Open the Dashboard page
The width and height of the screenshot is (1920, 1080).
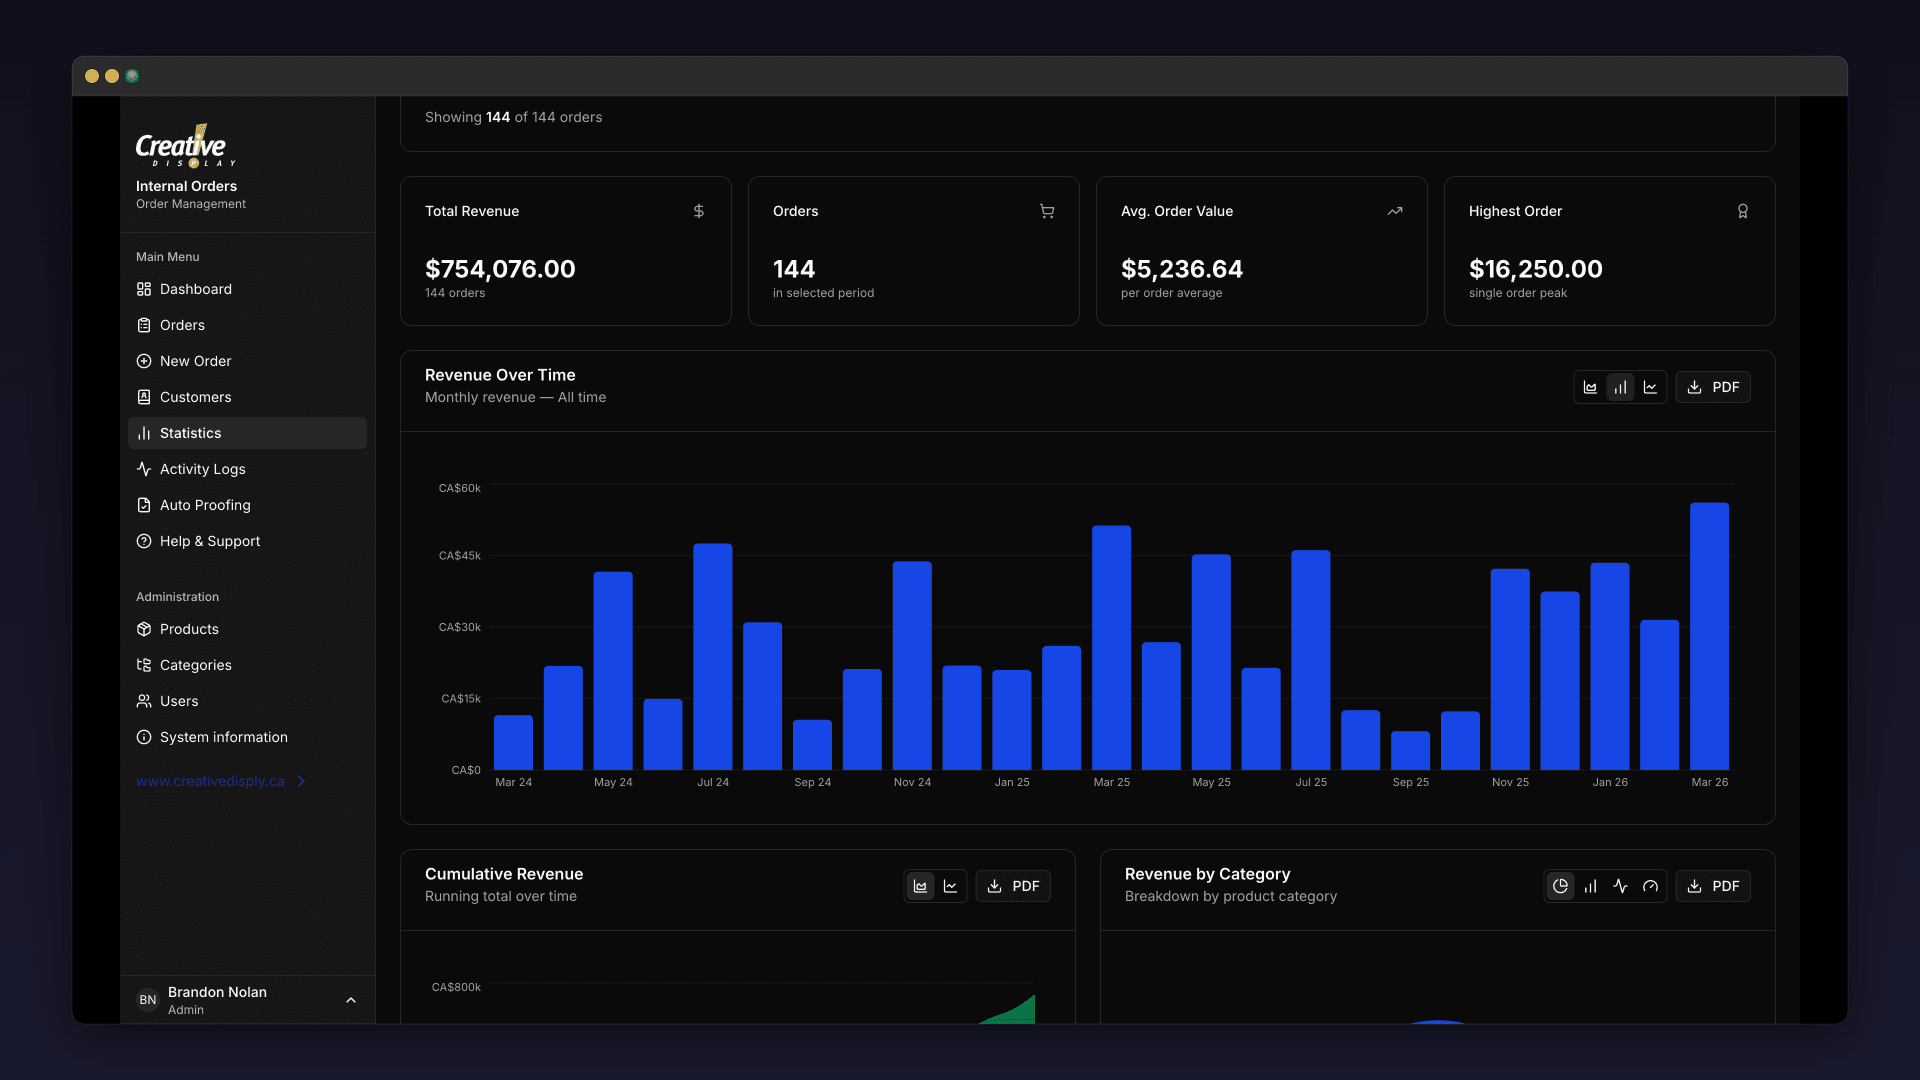196,289
